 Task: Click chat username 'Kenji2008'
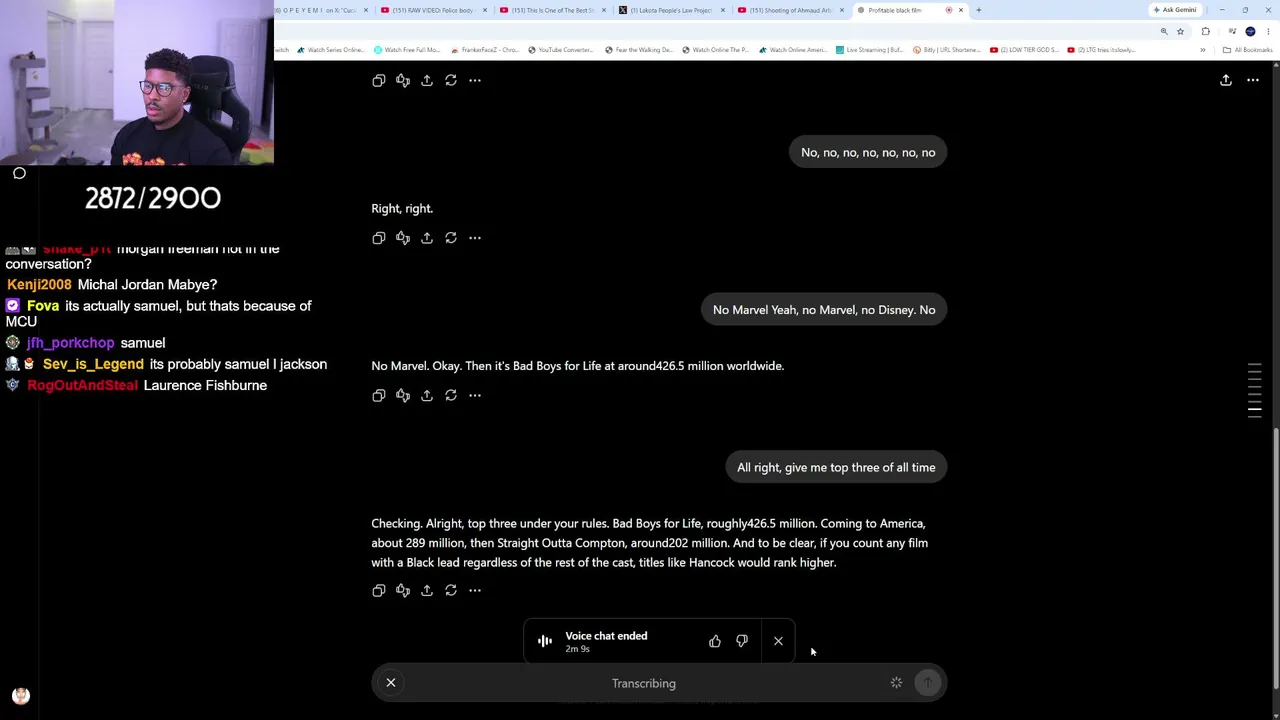click(x=39, y=285)
